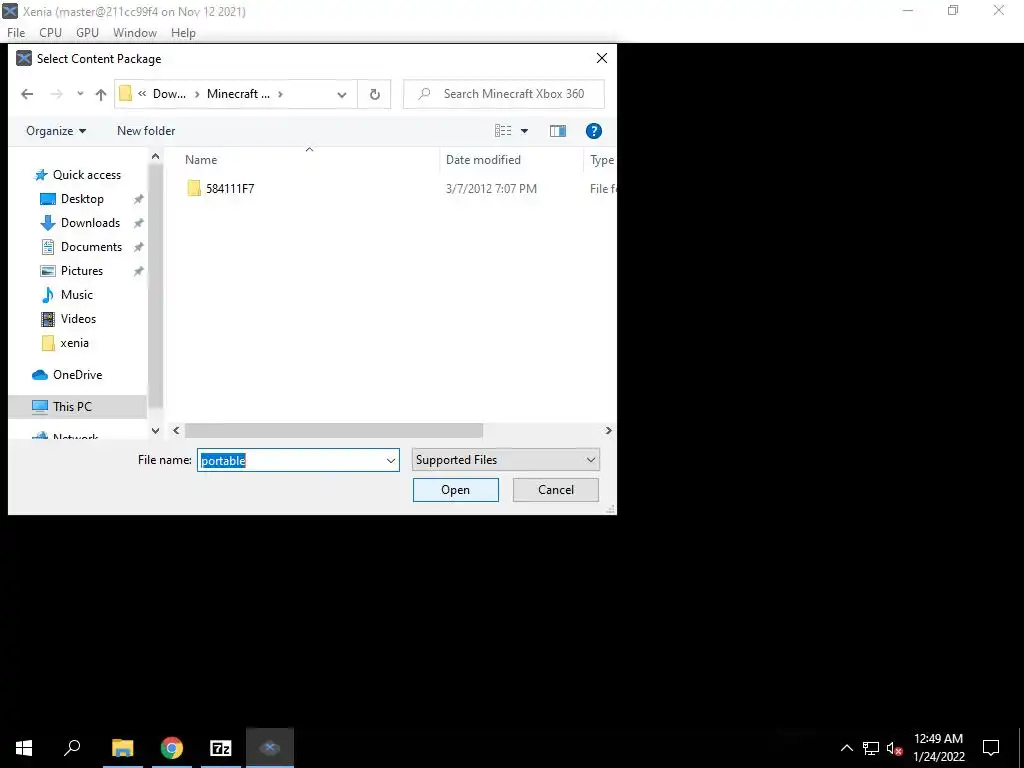Open Desktop in the navigation pane
This screenshot has width=1024, height=768.
82,199
